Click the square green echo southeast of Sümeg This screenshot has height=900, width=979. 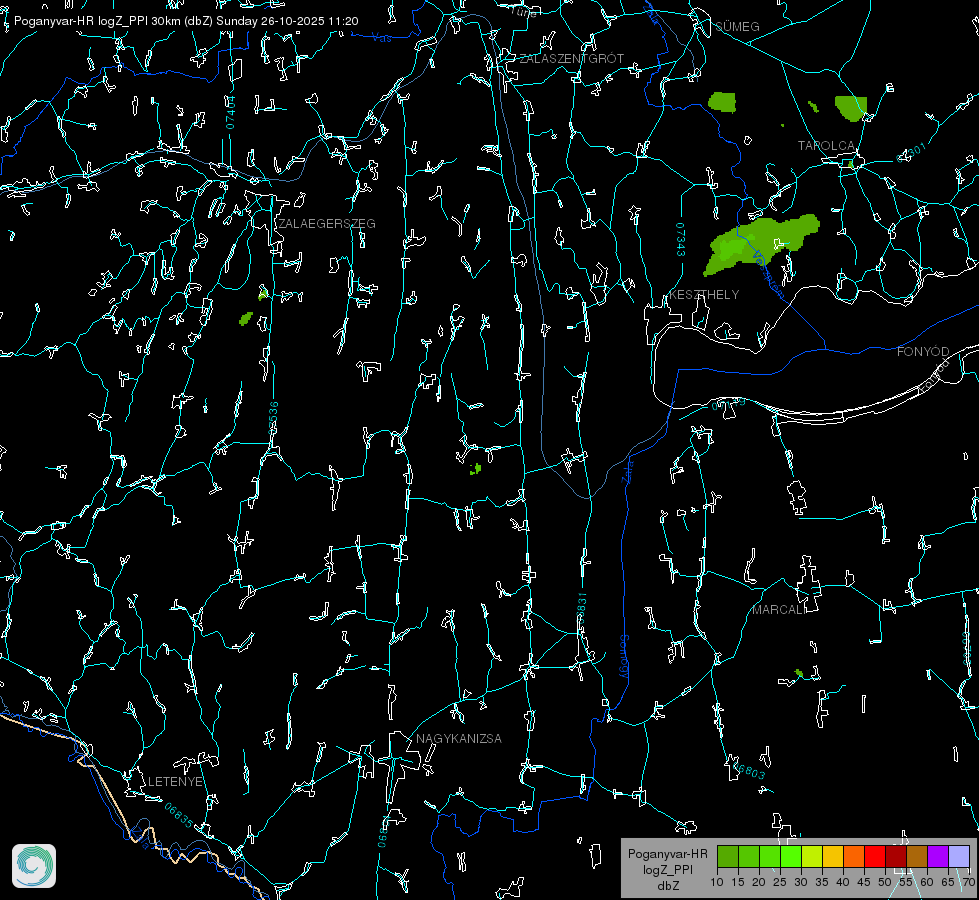(722, 102)
